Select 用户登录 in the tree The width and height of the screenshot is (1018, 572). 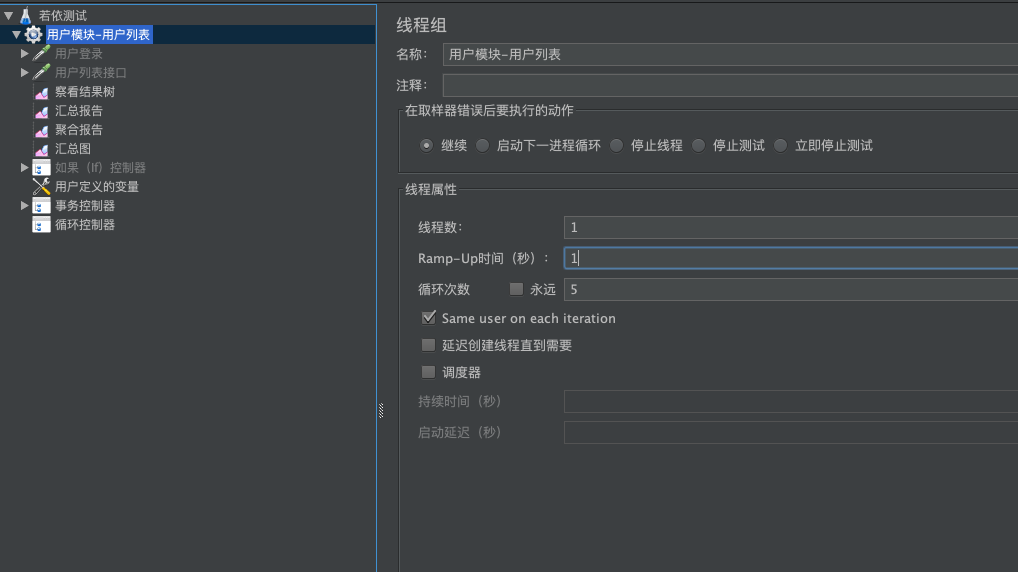pos(79,54)
